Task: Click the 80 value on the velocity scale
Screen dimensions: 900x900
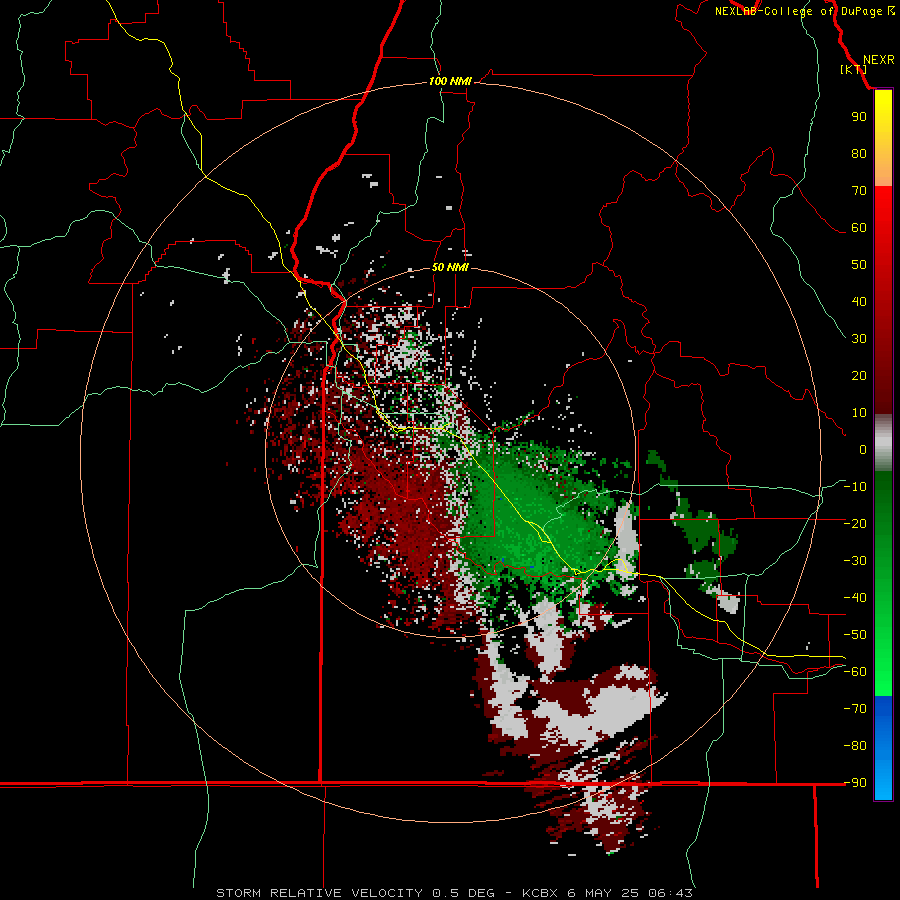Action: click(859, 154)
